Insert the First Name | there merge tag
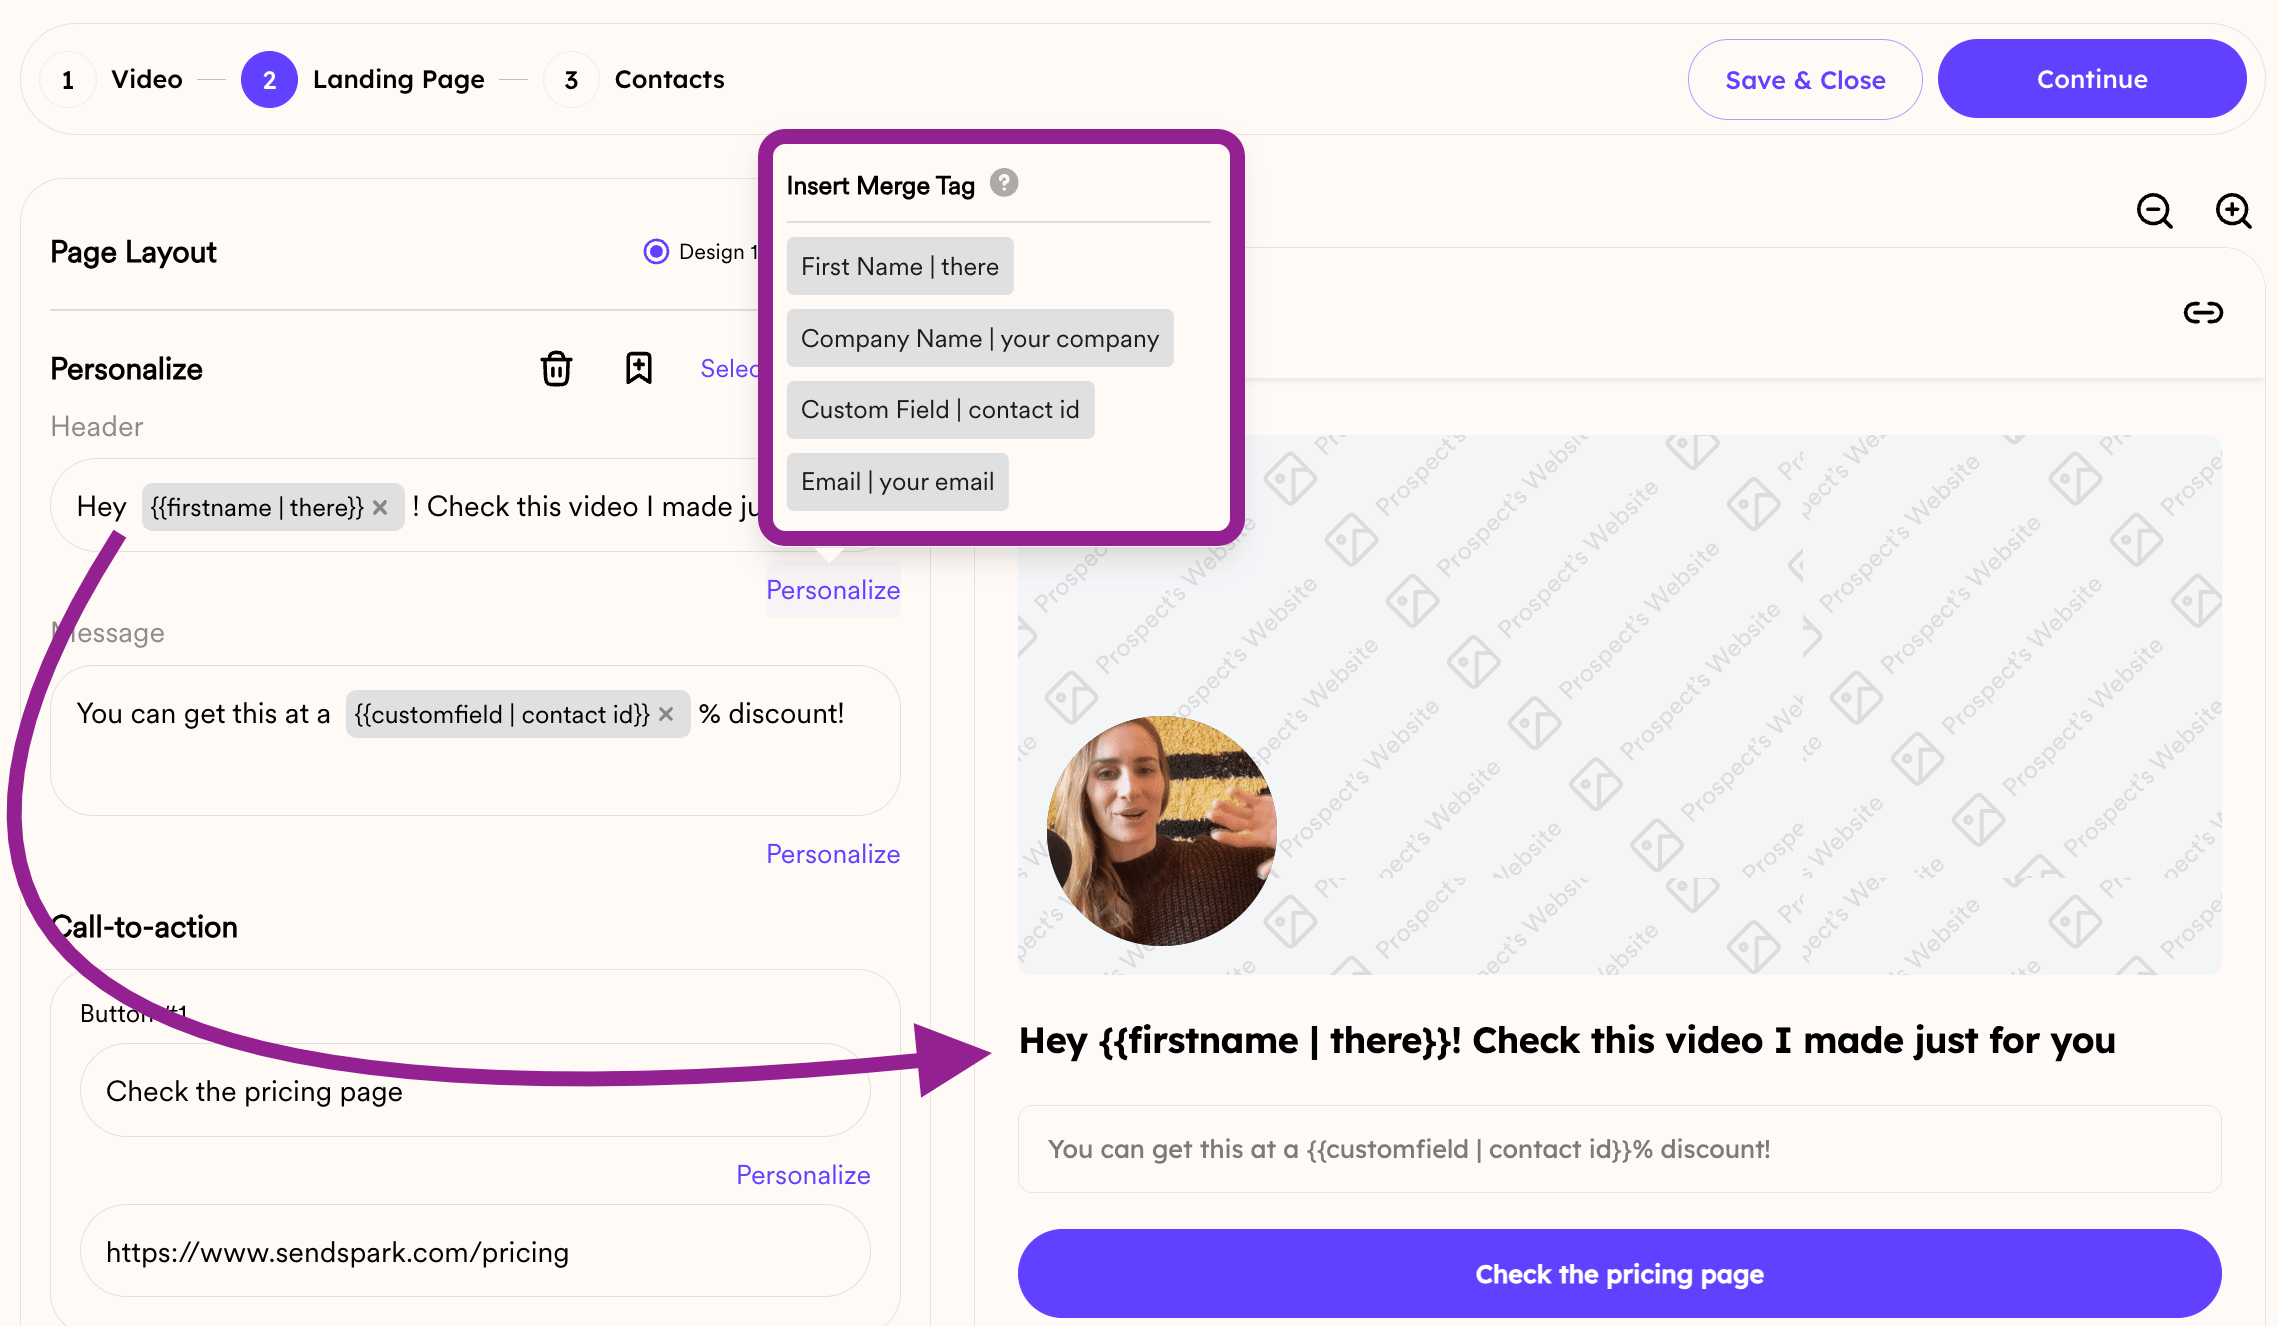Viewport: 2278px width, 1326px height. (900, 266)
